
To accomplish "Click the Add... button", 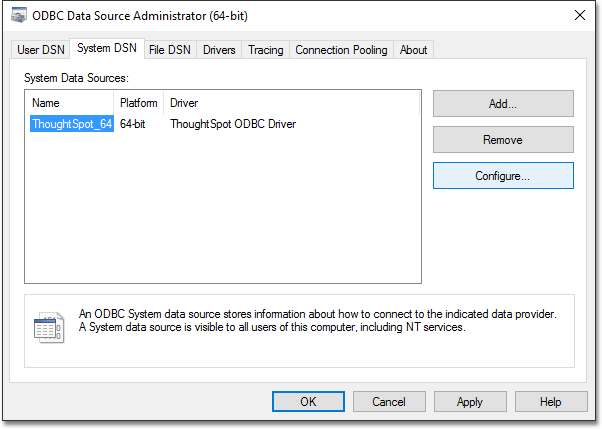I will (503, 103).
